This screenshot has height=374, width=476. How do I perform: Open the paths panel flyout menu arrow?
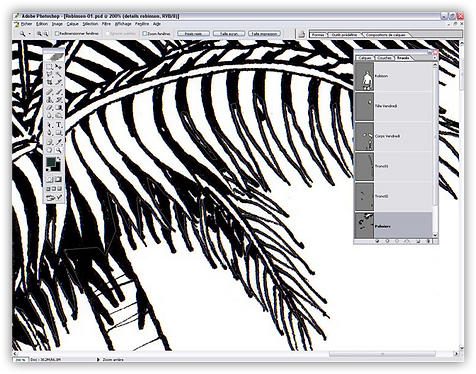tap(435, 58)
